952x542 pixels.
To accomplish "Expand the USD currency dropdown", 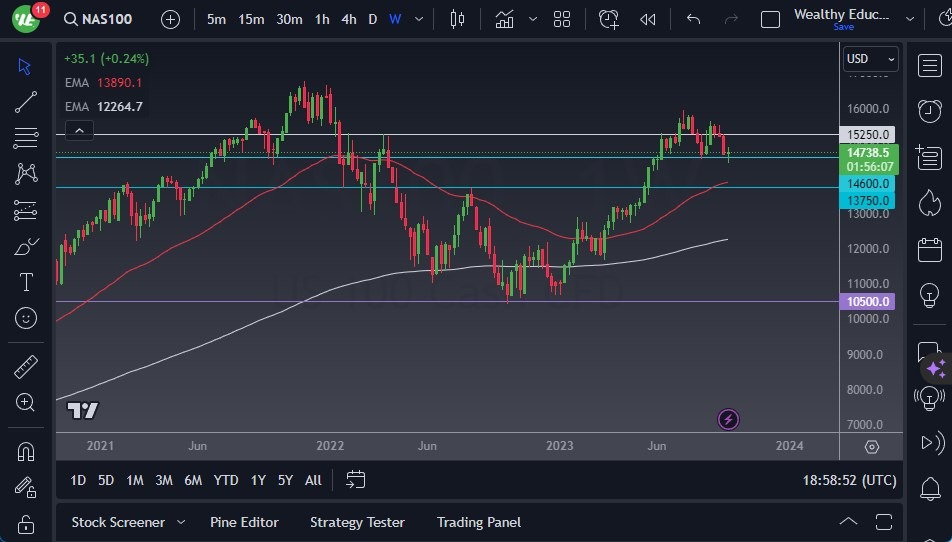I will pyautogui.click(x=869, y=59).
